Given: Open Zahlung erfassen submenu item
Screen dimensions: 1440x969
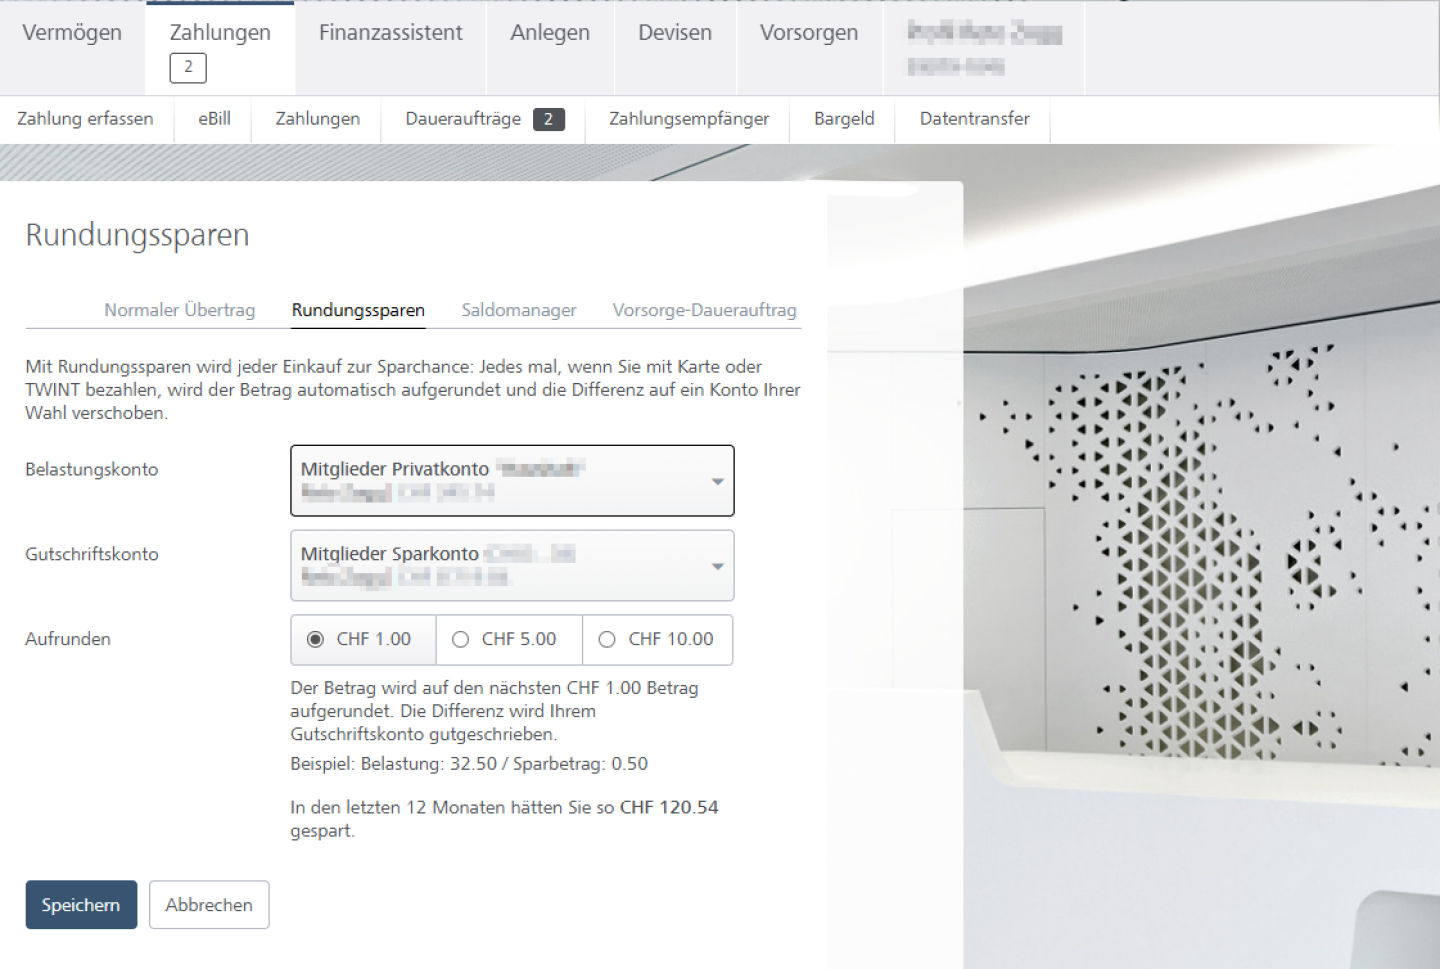Looking at the screenshot, I should [85, 119].
